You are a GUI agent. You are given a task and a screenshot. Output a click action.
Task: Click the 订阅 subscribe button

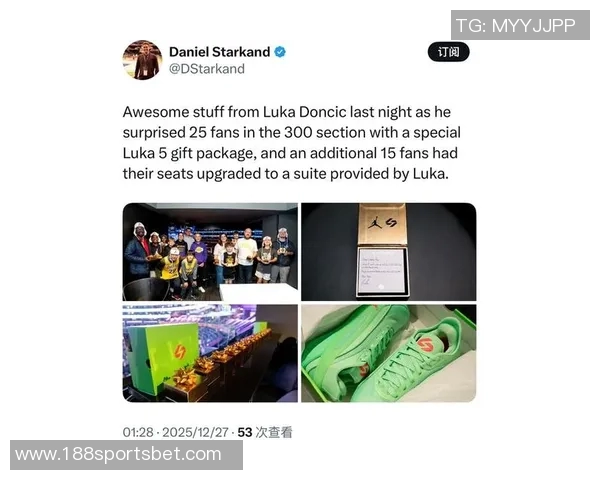tap(448, 52)
